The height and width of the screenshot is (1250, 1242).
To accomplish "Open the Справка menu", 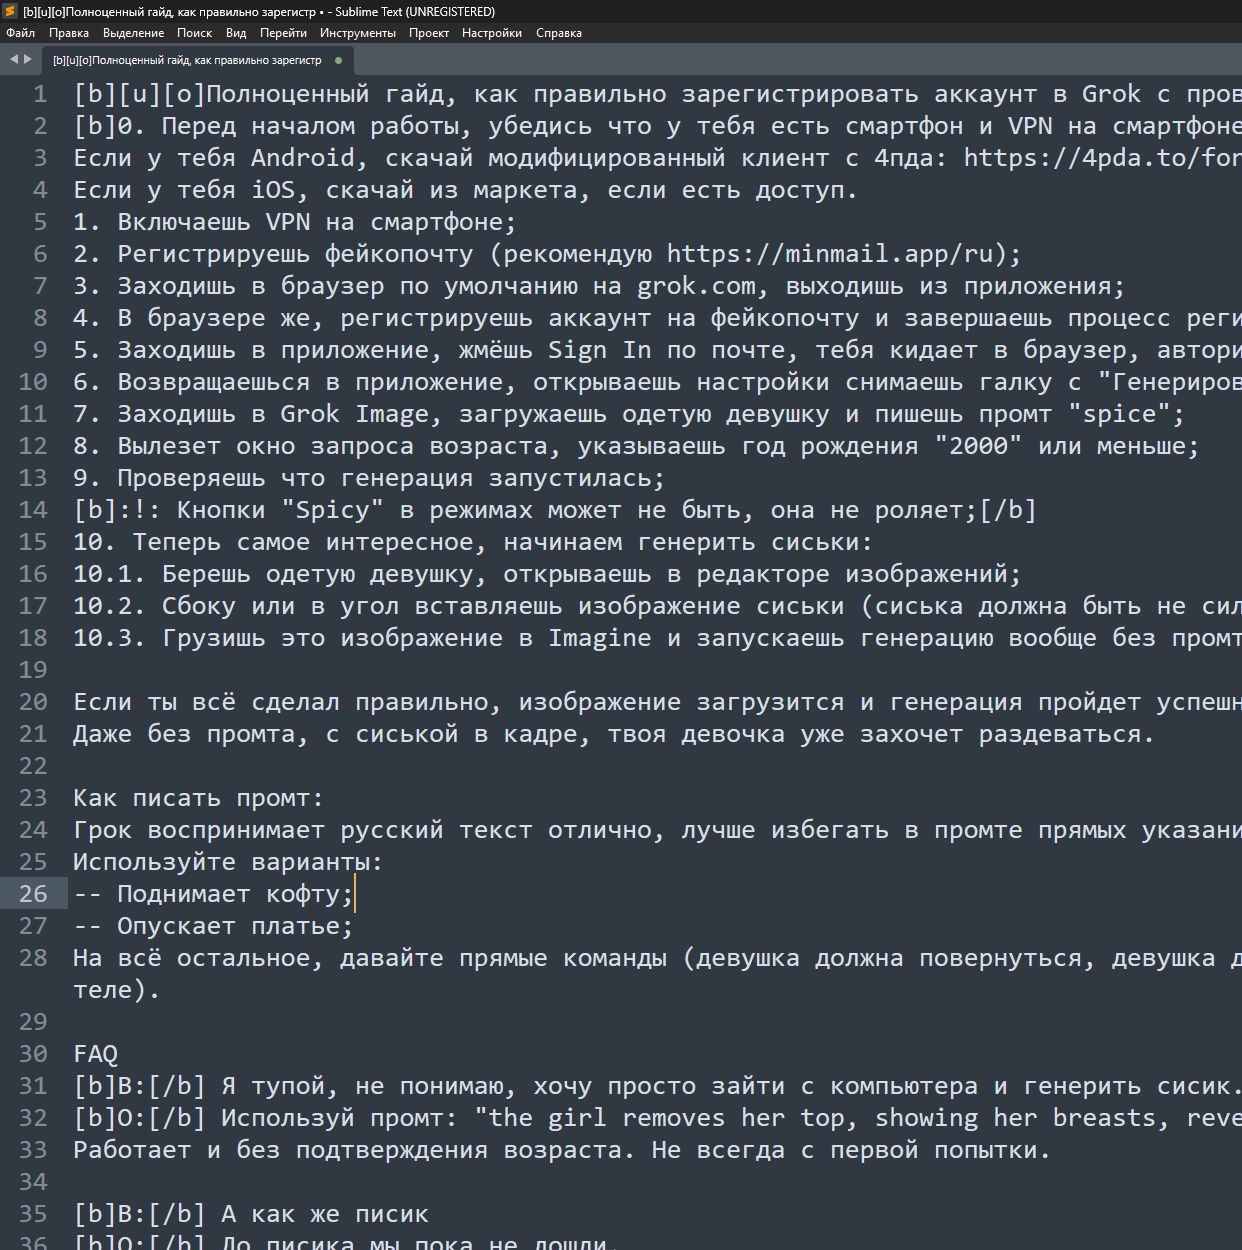I will coord(559,33).
